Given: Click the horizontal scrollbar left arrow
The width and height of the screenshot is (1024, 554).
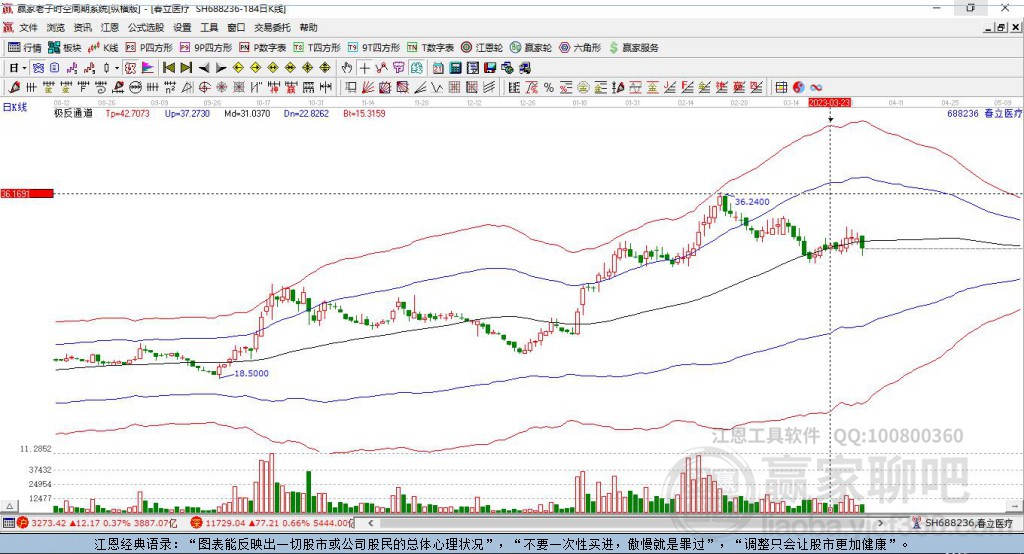Looking at the screenshot, I should click(370, 523).
